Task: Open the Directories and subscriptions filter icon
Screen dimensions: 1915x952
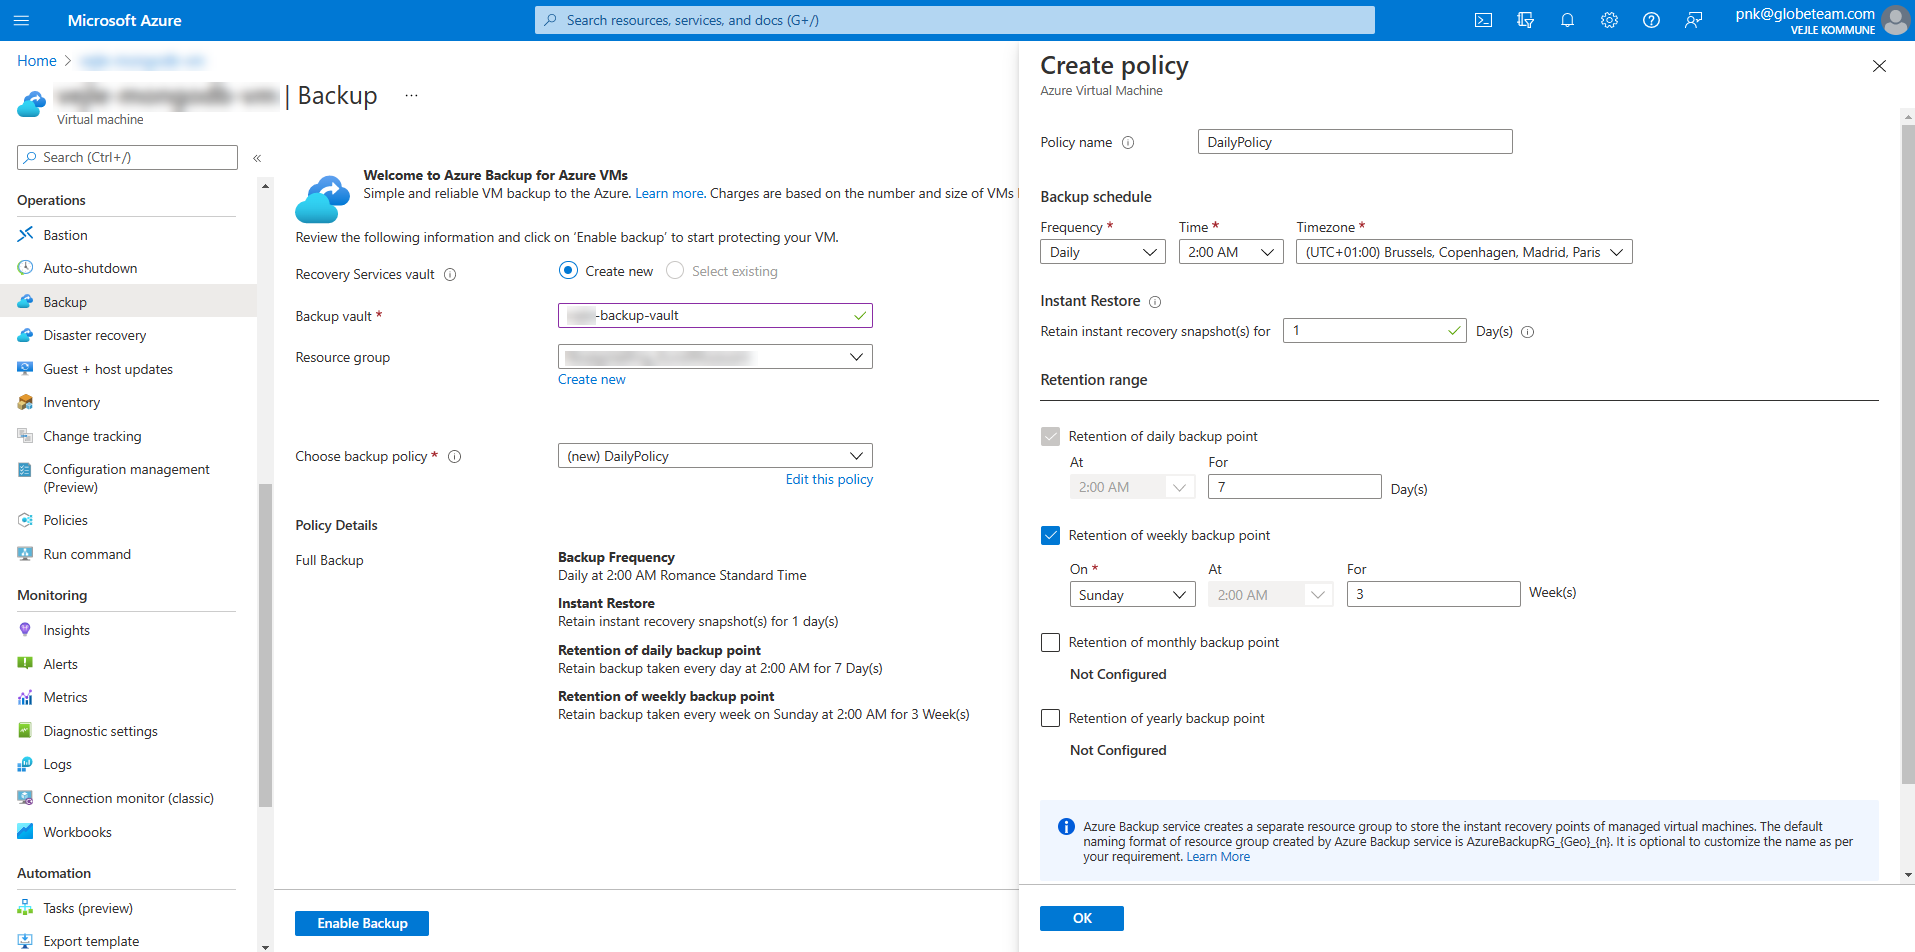Action: point(1525,20)
